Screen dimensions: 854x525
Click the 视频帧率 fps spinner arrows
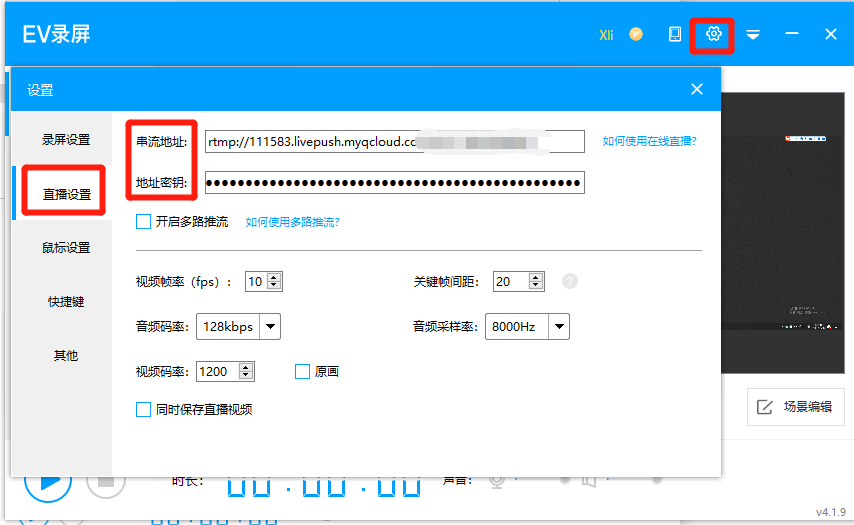(274, 282)
